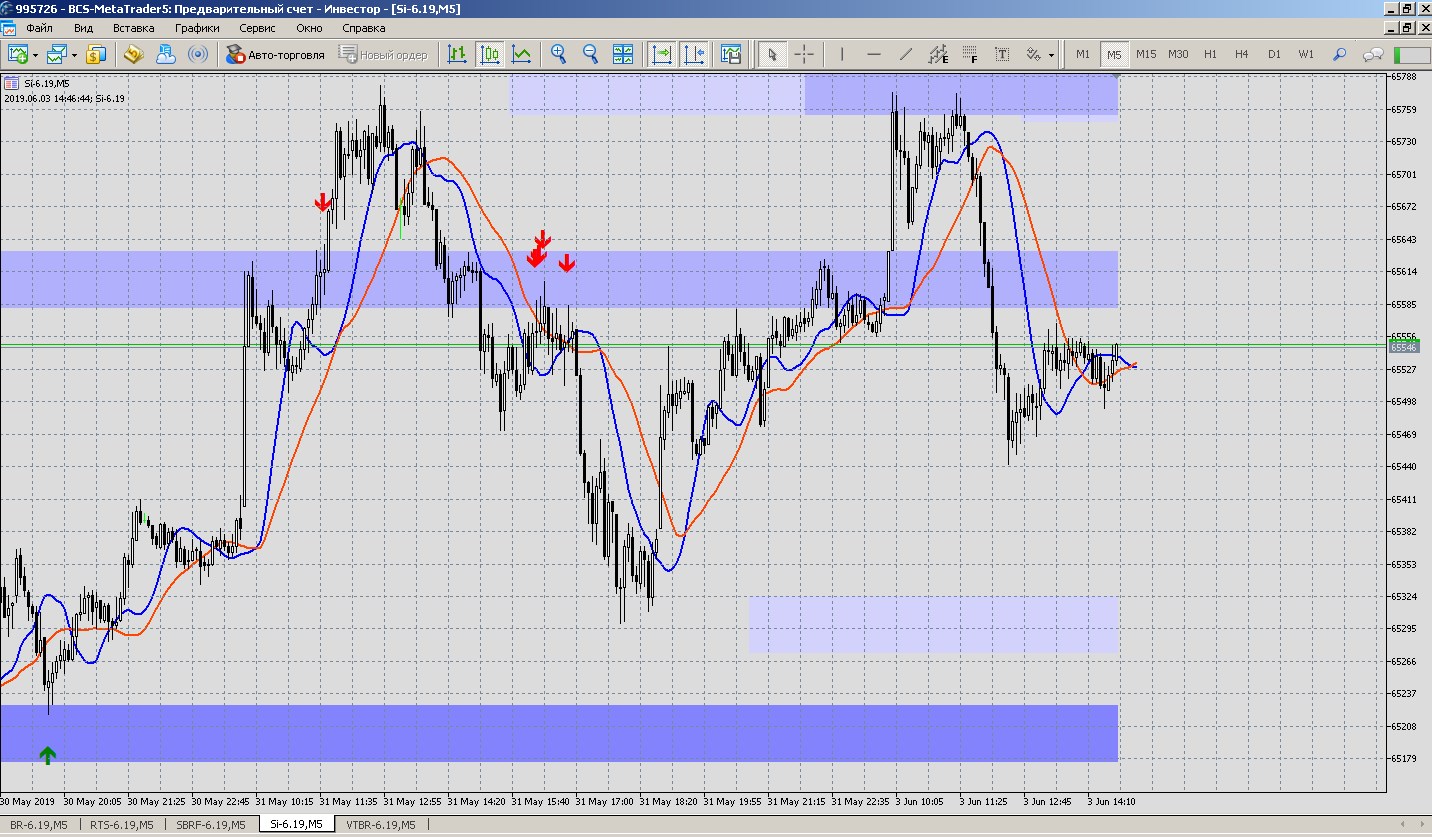Select the crosshair tool

coord(804,54)
